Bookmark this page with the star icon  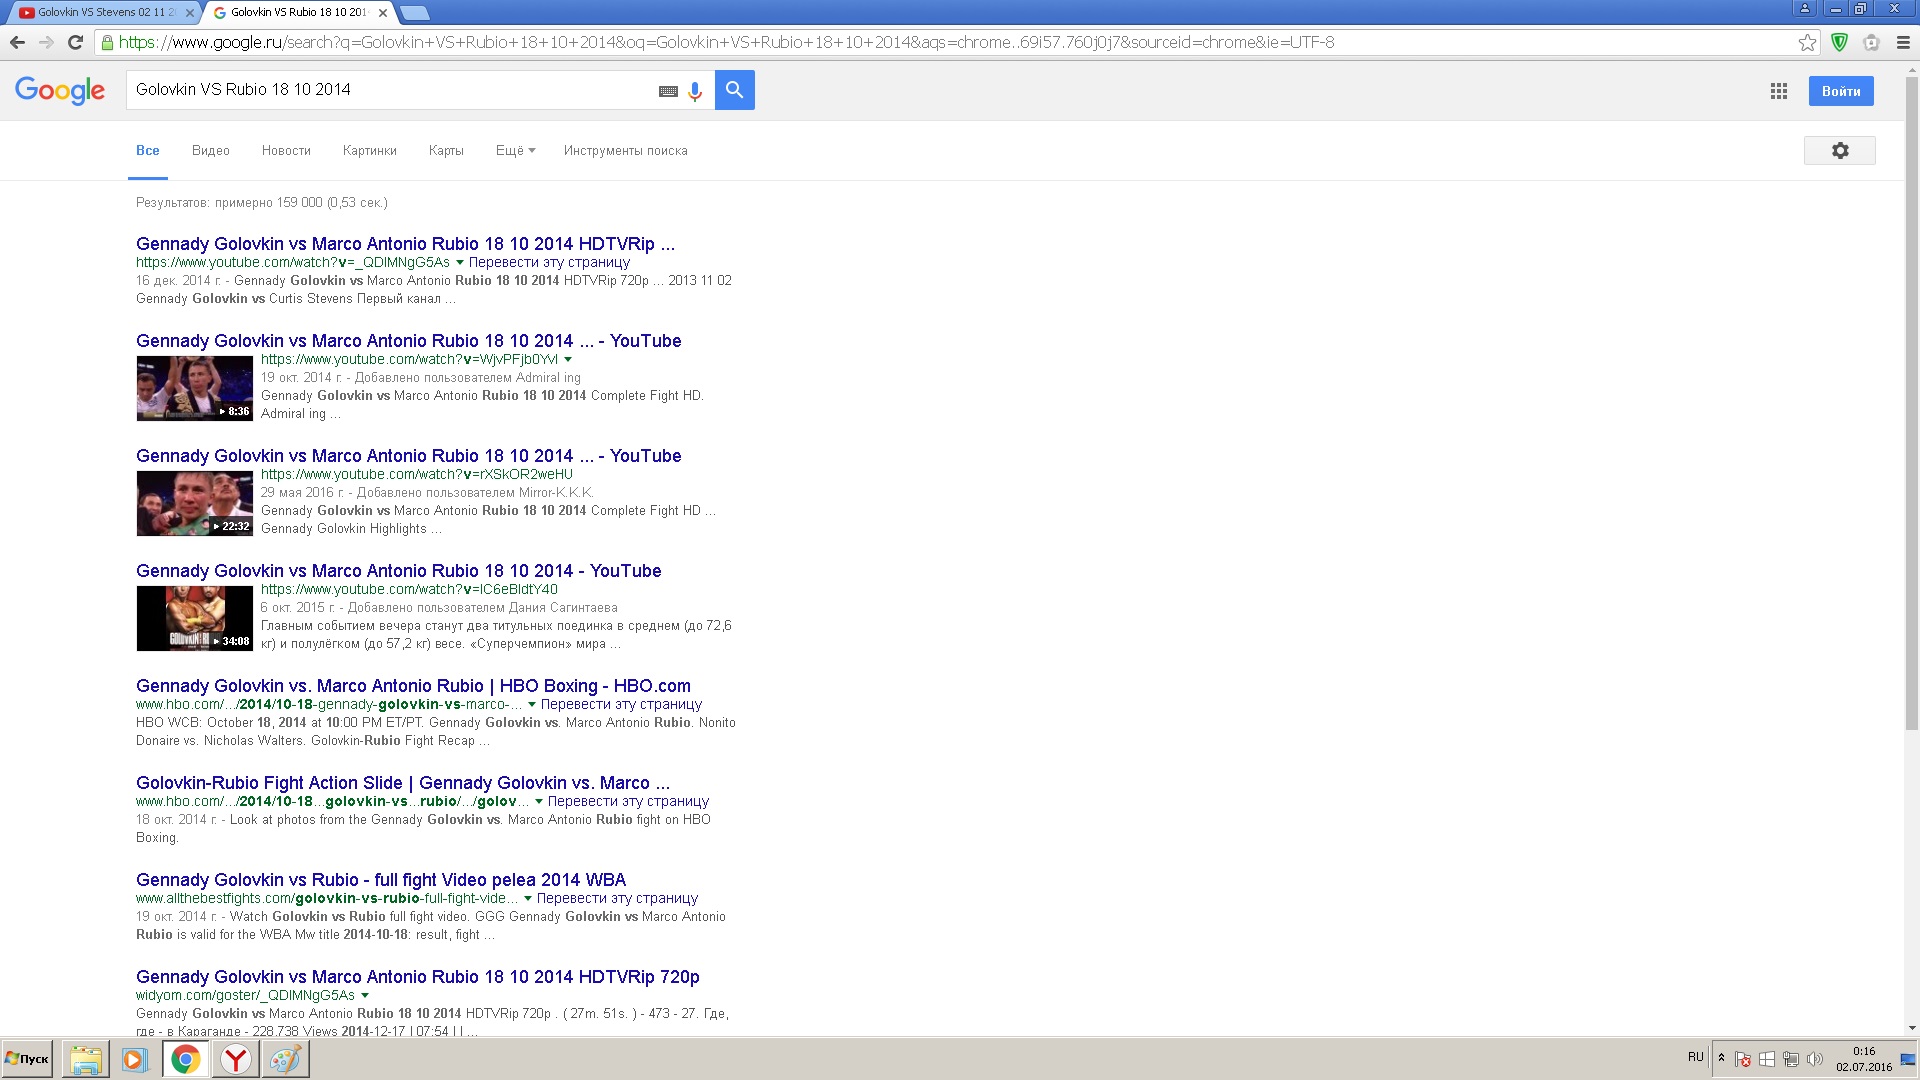[x=1807, y=42]
